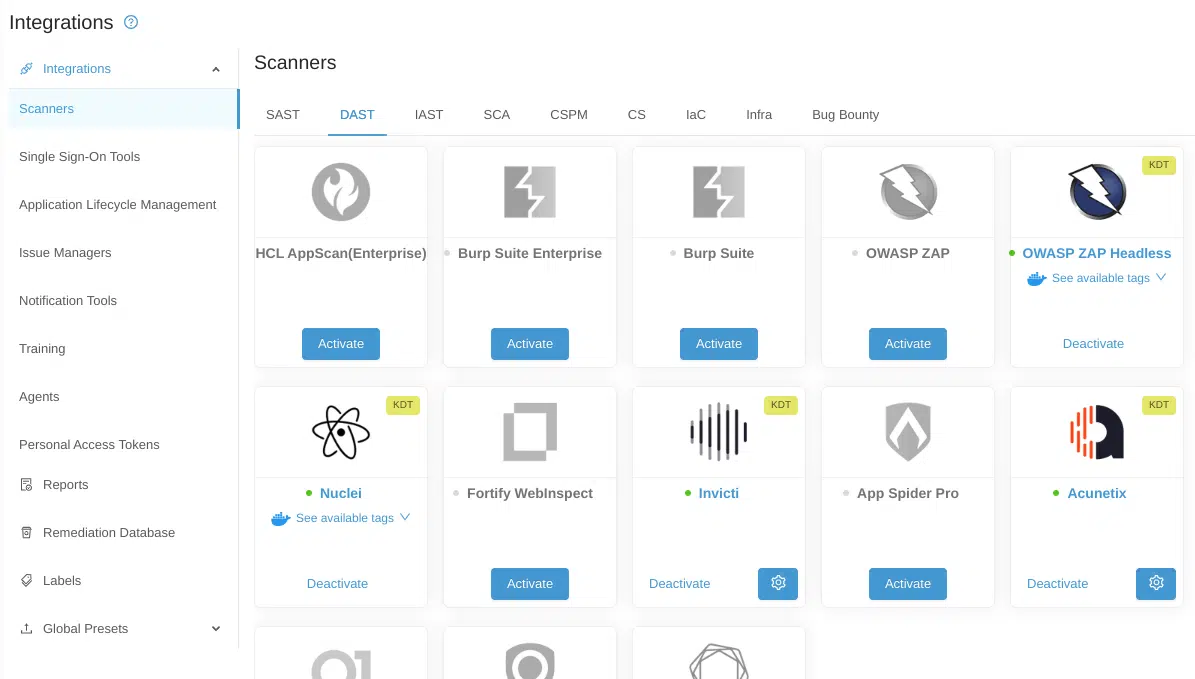Image resolution: width=1195 pixels, height=679 pixels.
Task: Open Personal Access Tokens
Action: click(x=89, y=445)
